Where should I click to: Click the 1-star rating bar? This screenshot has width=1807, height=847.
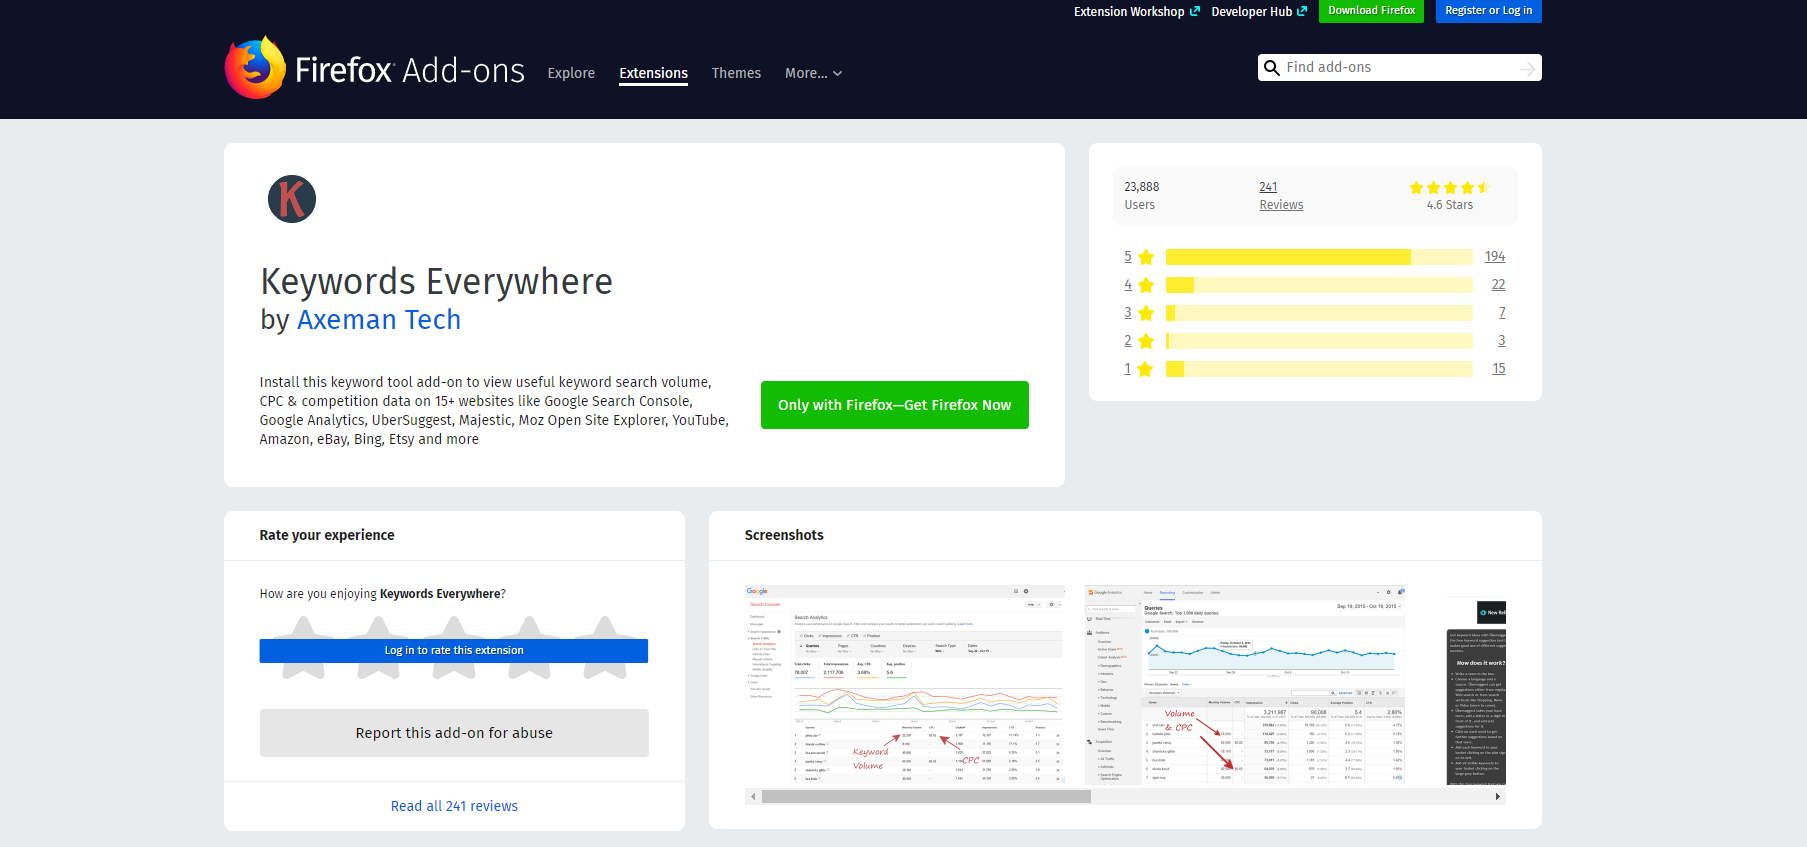pos(1319,369)
